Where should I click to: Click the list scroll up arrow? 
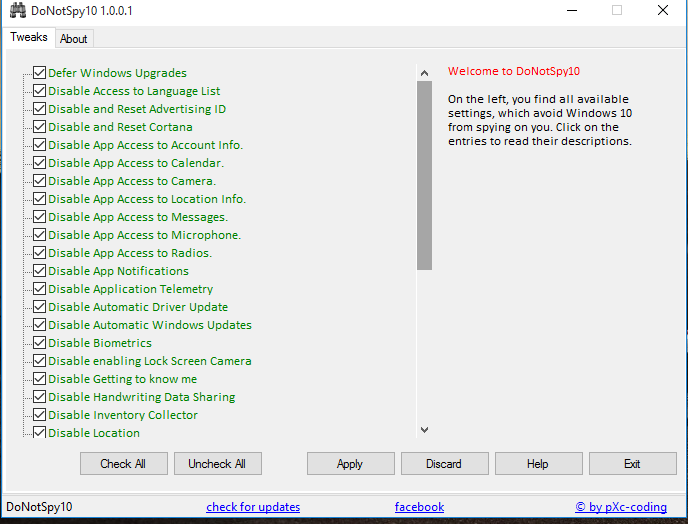coord(424,73)
